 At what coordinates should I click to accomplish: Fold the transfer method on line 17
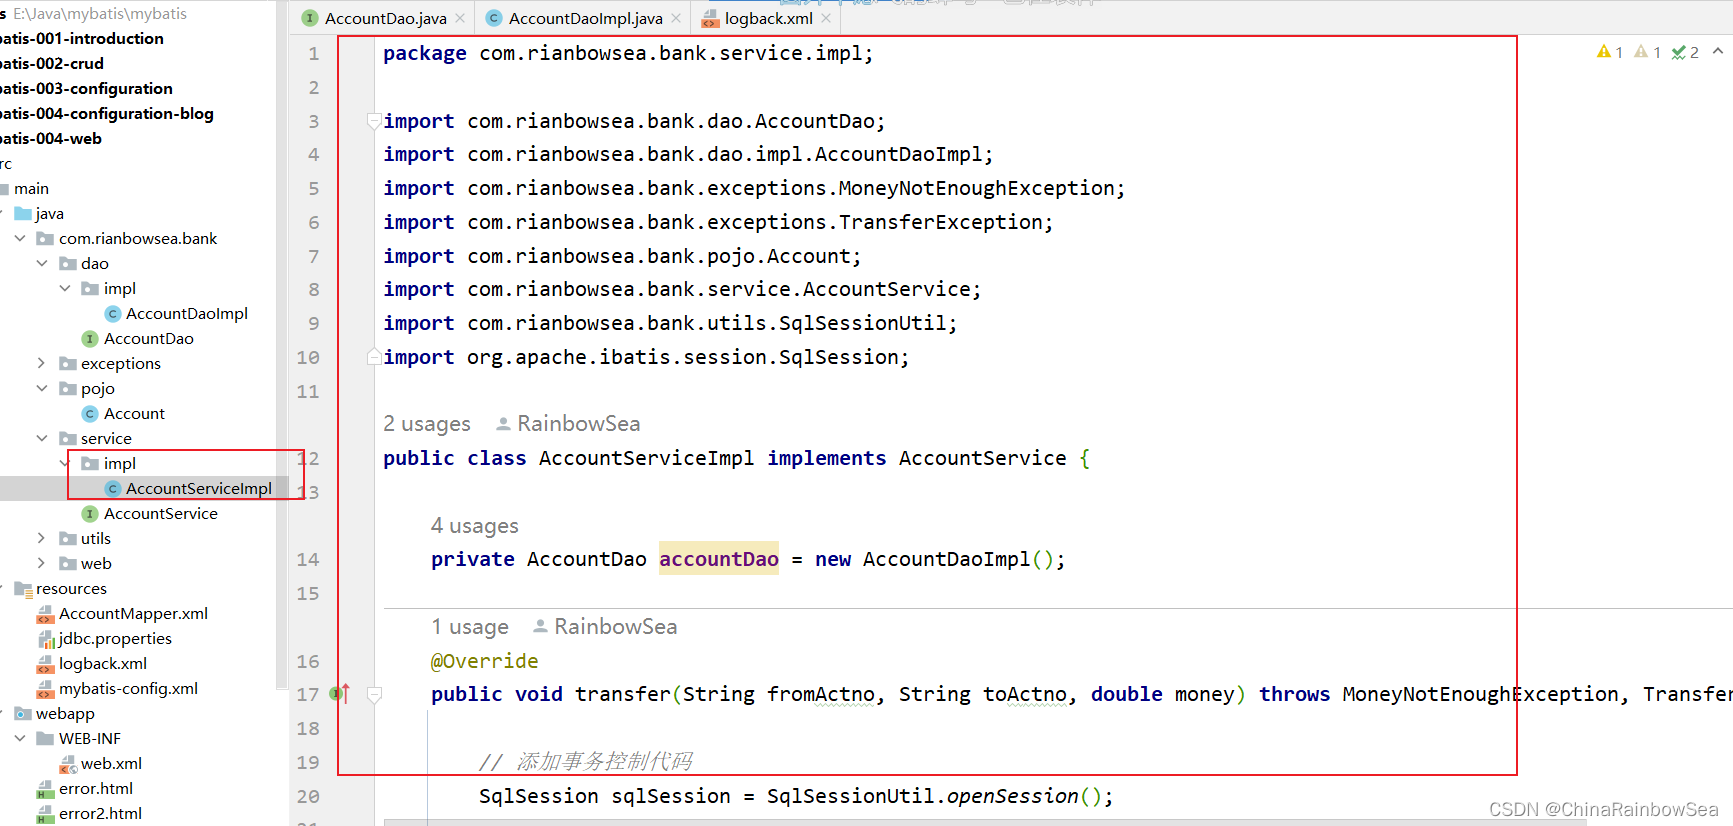[x=374, y=694]
